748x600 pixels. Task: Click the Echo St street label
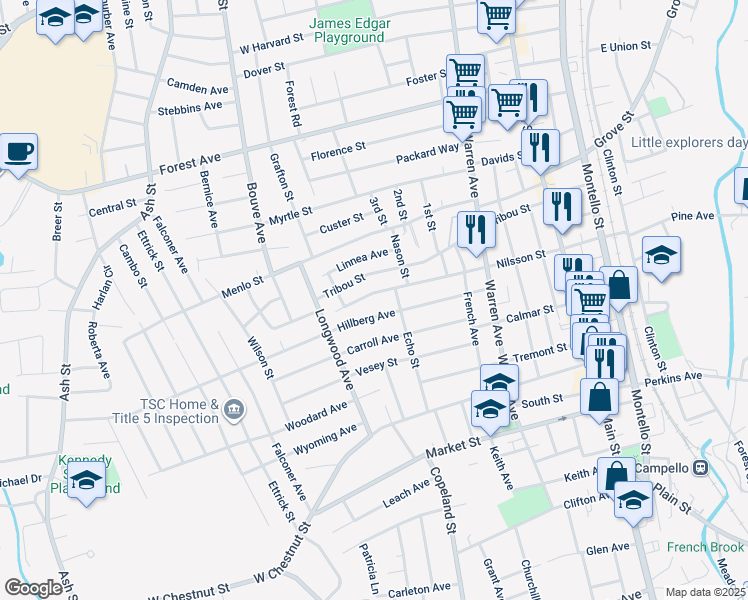pos(410,350)
